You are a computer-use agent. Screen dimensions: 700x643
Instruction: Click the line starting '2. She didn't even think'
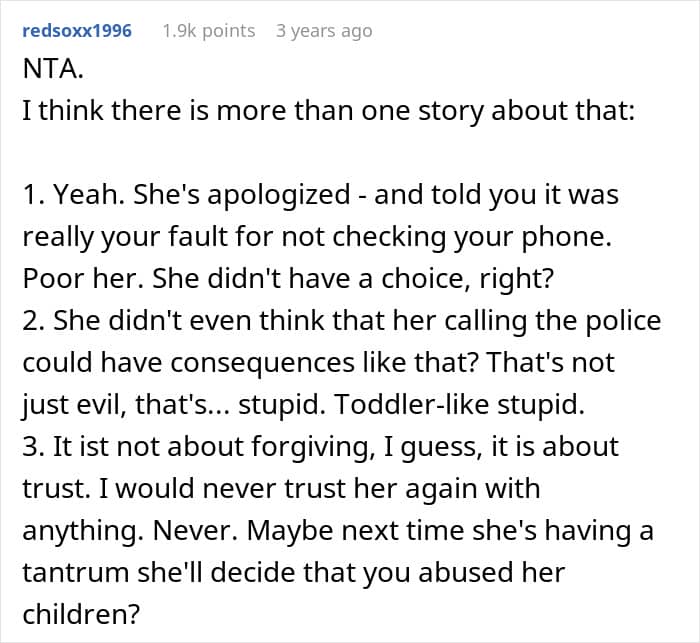[342, 321]
